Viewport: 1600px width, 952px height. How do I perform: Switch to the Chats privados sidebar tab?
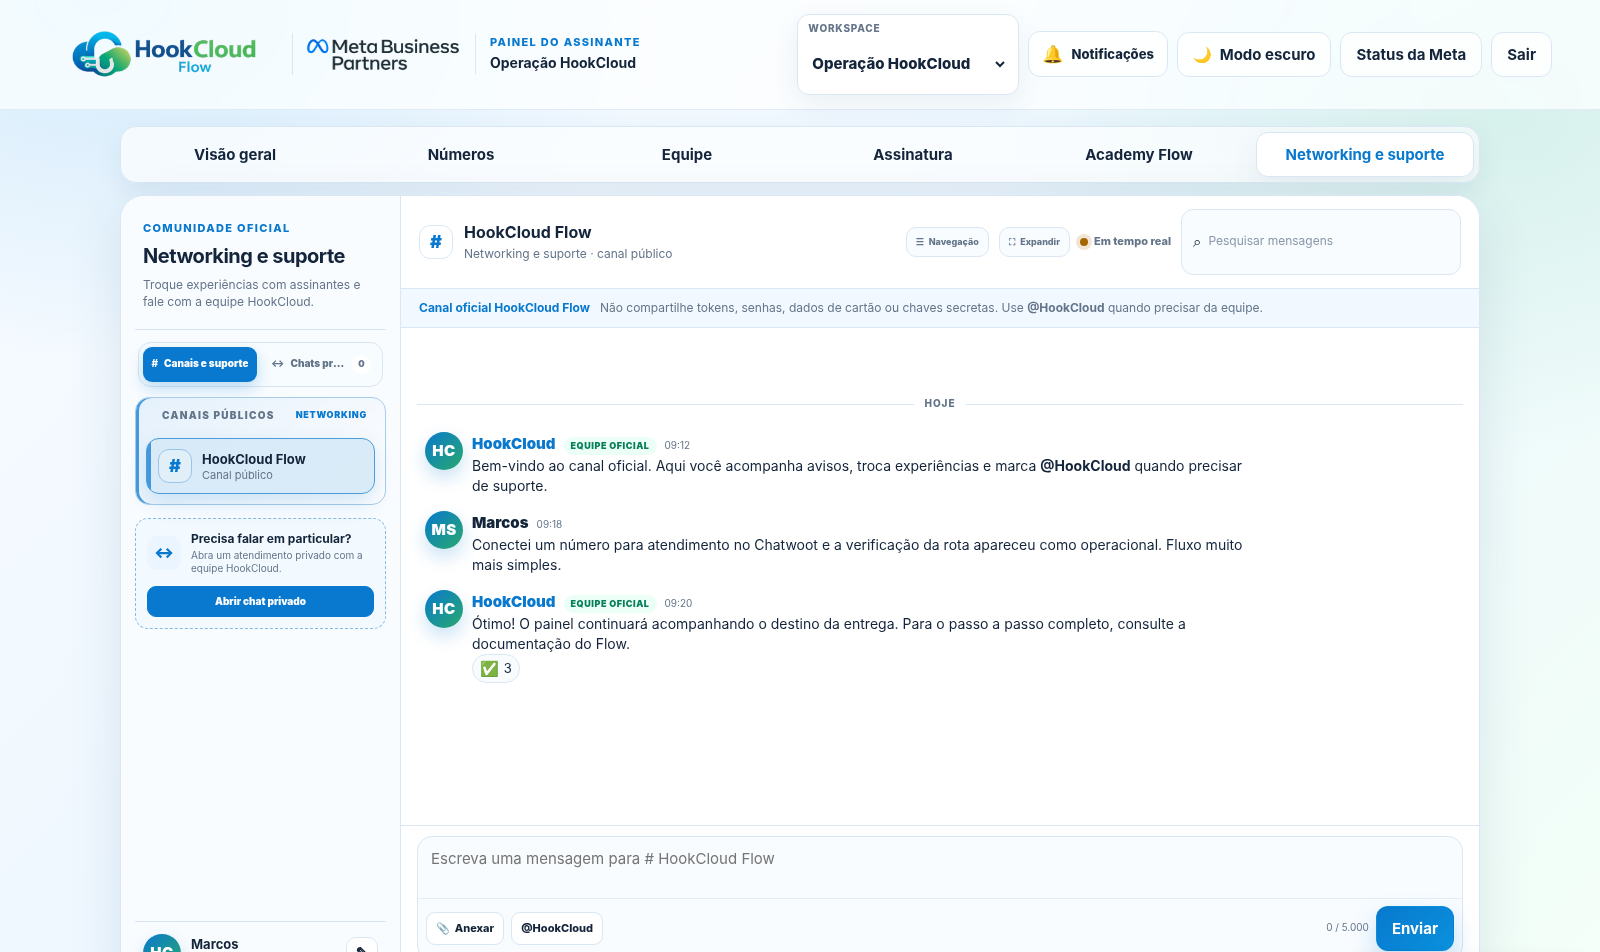(x=318, y=364)
